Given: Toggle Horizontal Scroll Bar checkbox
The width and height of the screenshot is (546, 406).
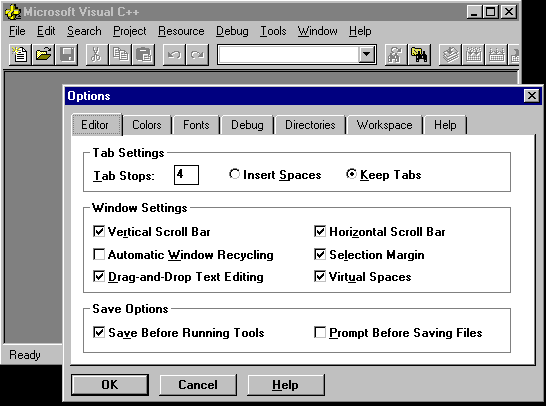Looking at the screenshot, I should [x=320, y=231].
